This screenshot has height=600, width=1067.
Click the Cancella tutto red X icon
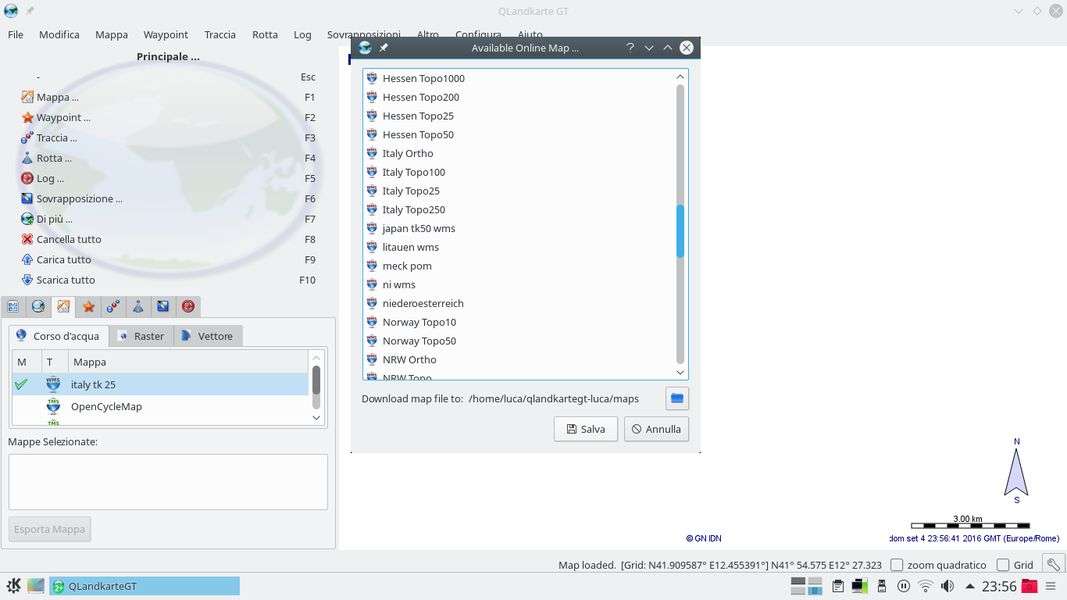pyautogui.click(x=27, y=240)
